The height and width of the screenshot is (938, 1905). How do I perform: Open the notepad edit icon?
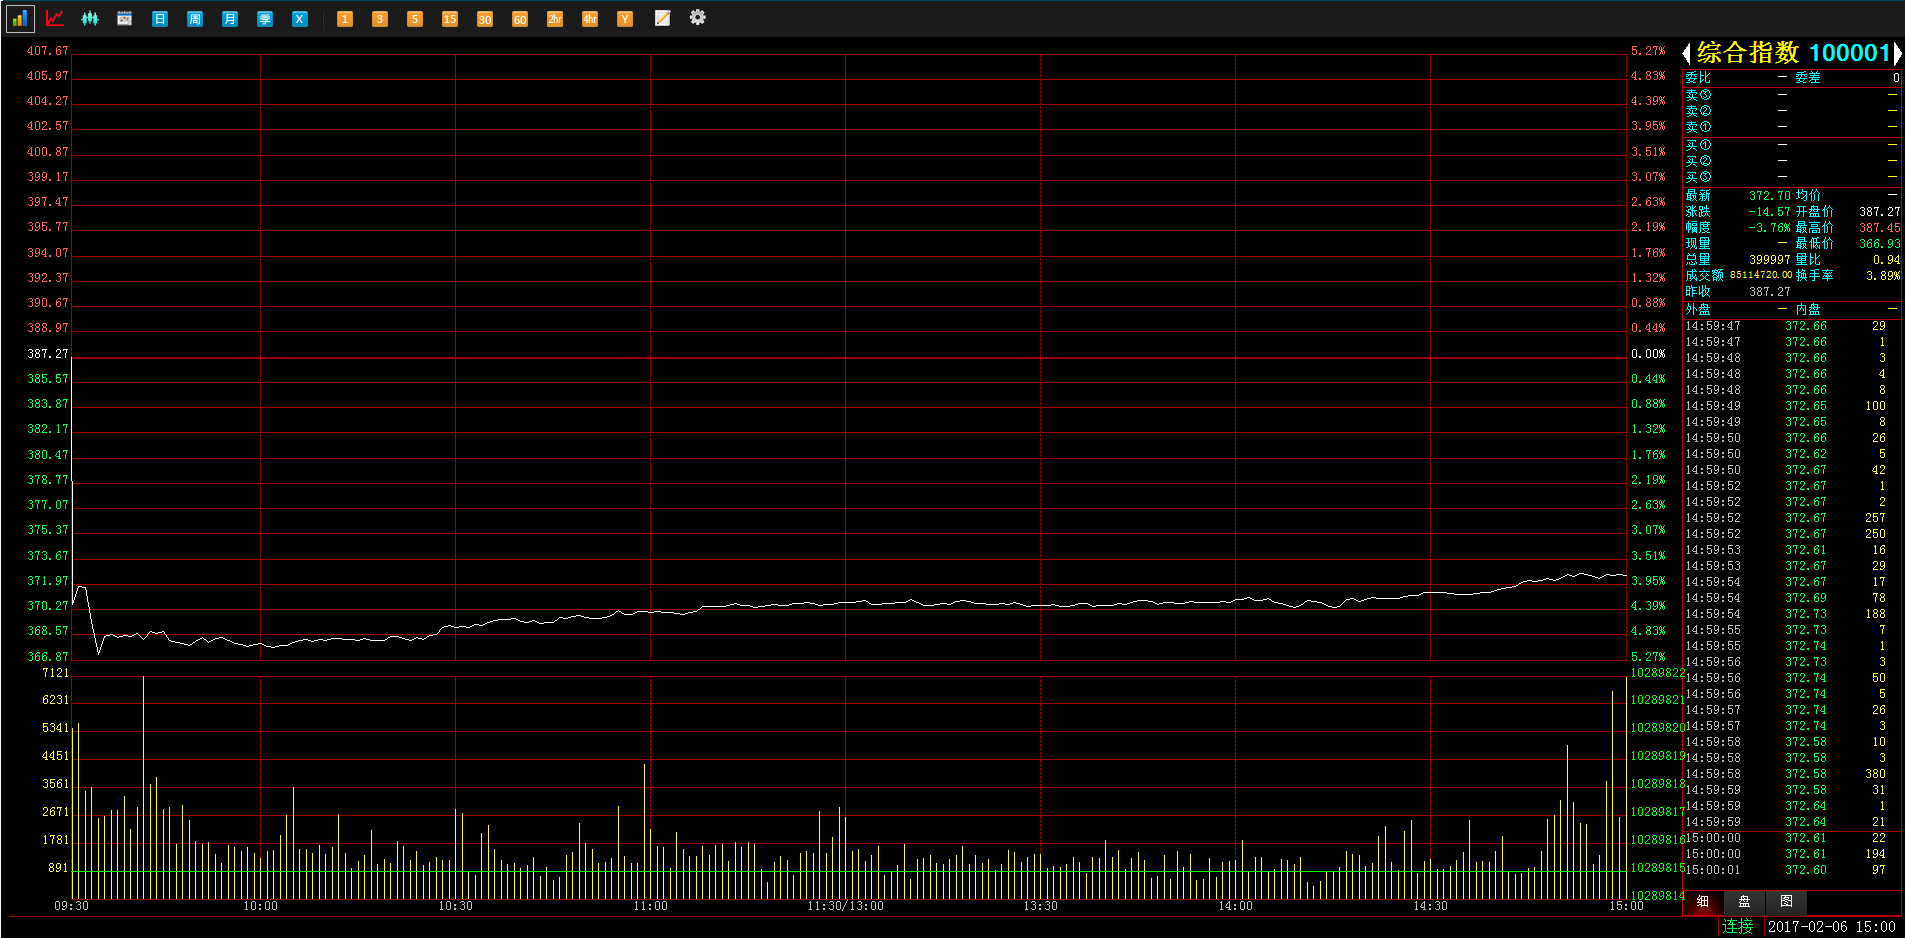coord(662,18)
